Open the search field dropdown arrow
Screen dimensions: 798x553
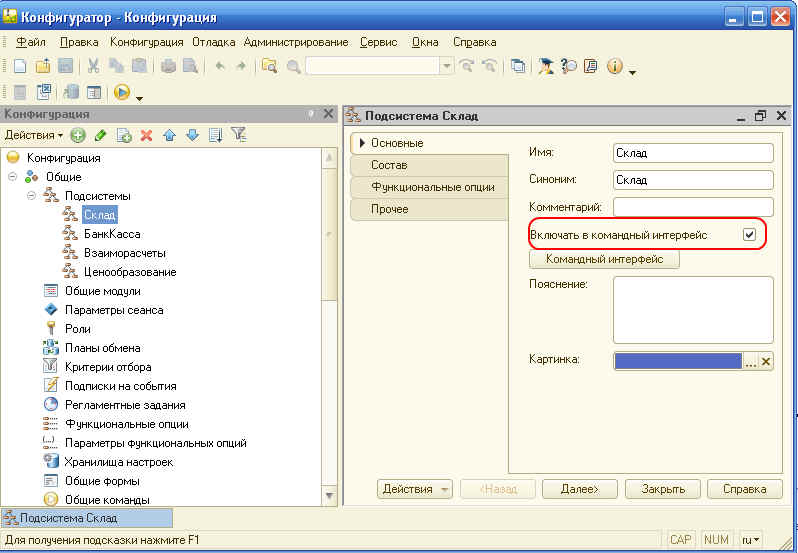(x=446, y=66)
